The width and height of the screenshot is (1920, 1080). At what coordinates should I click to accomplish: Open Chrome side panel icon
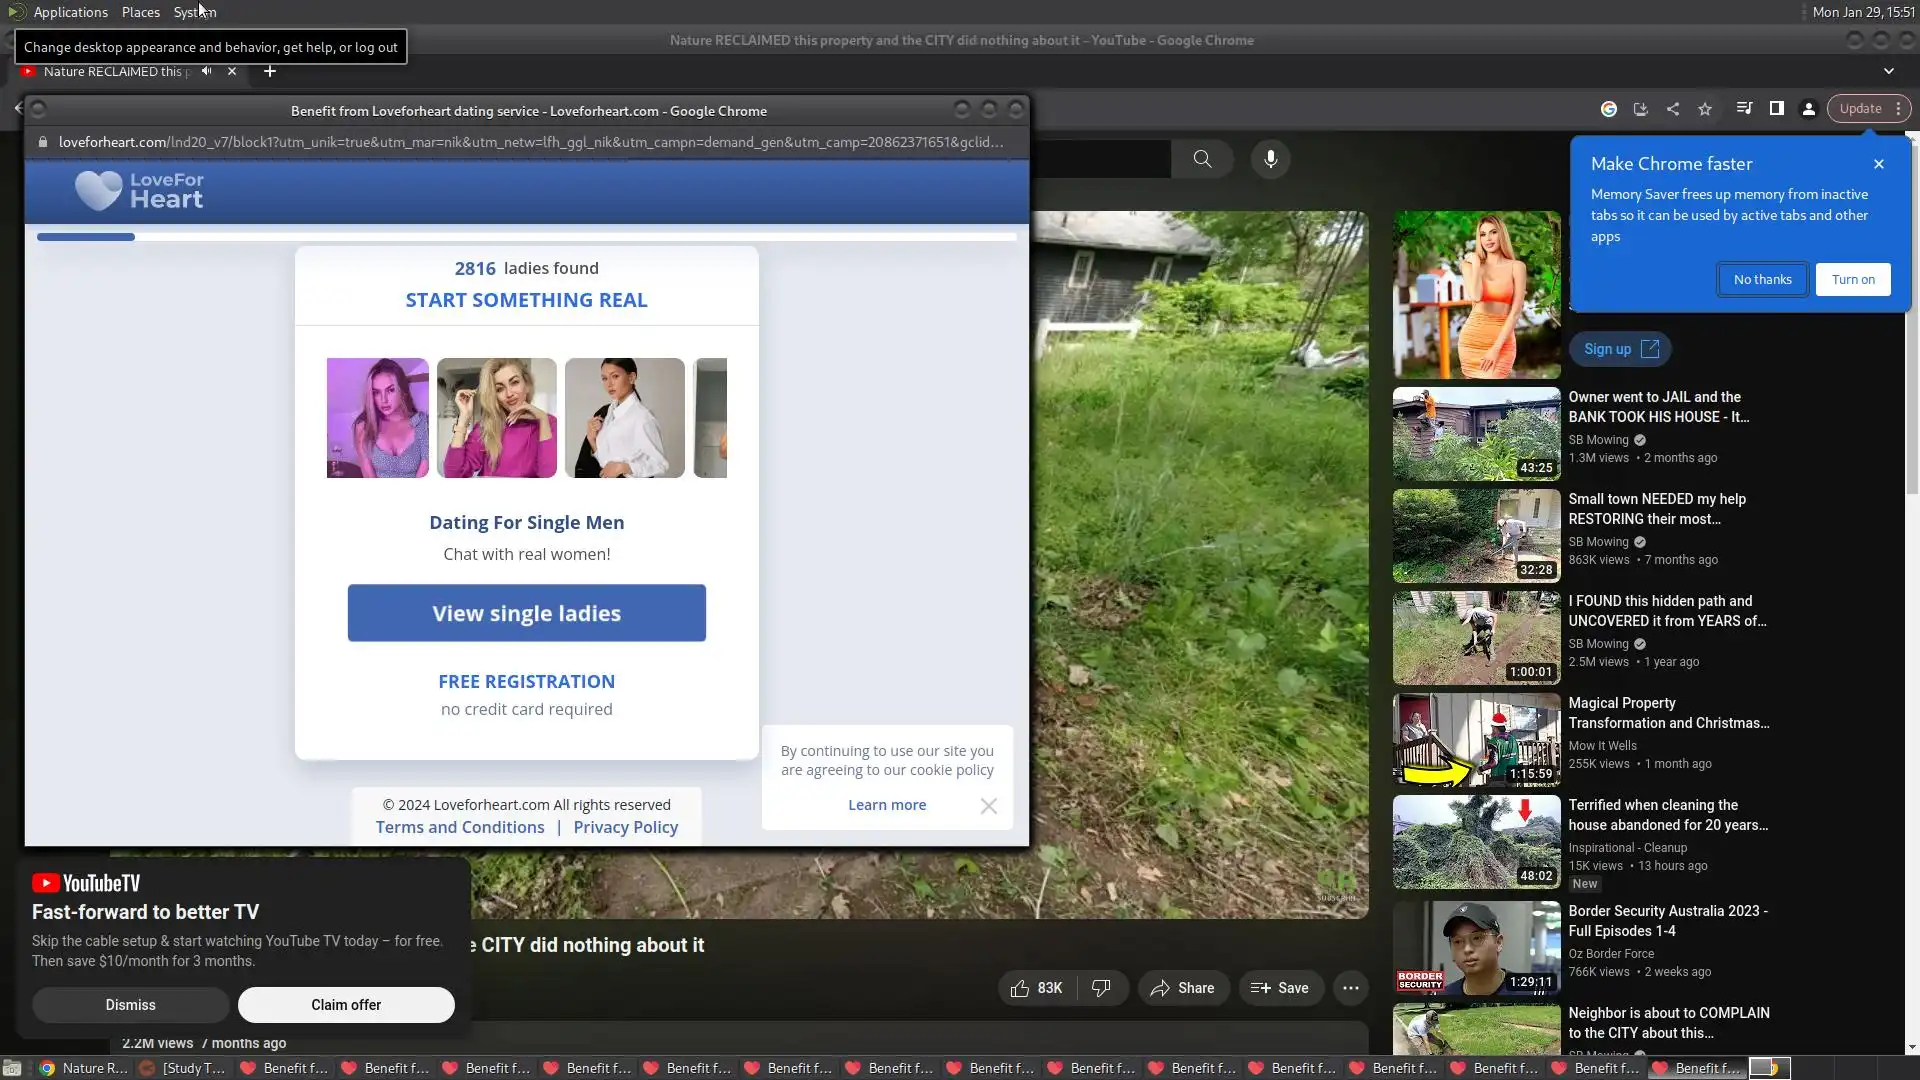tap(1777, 109)
